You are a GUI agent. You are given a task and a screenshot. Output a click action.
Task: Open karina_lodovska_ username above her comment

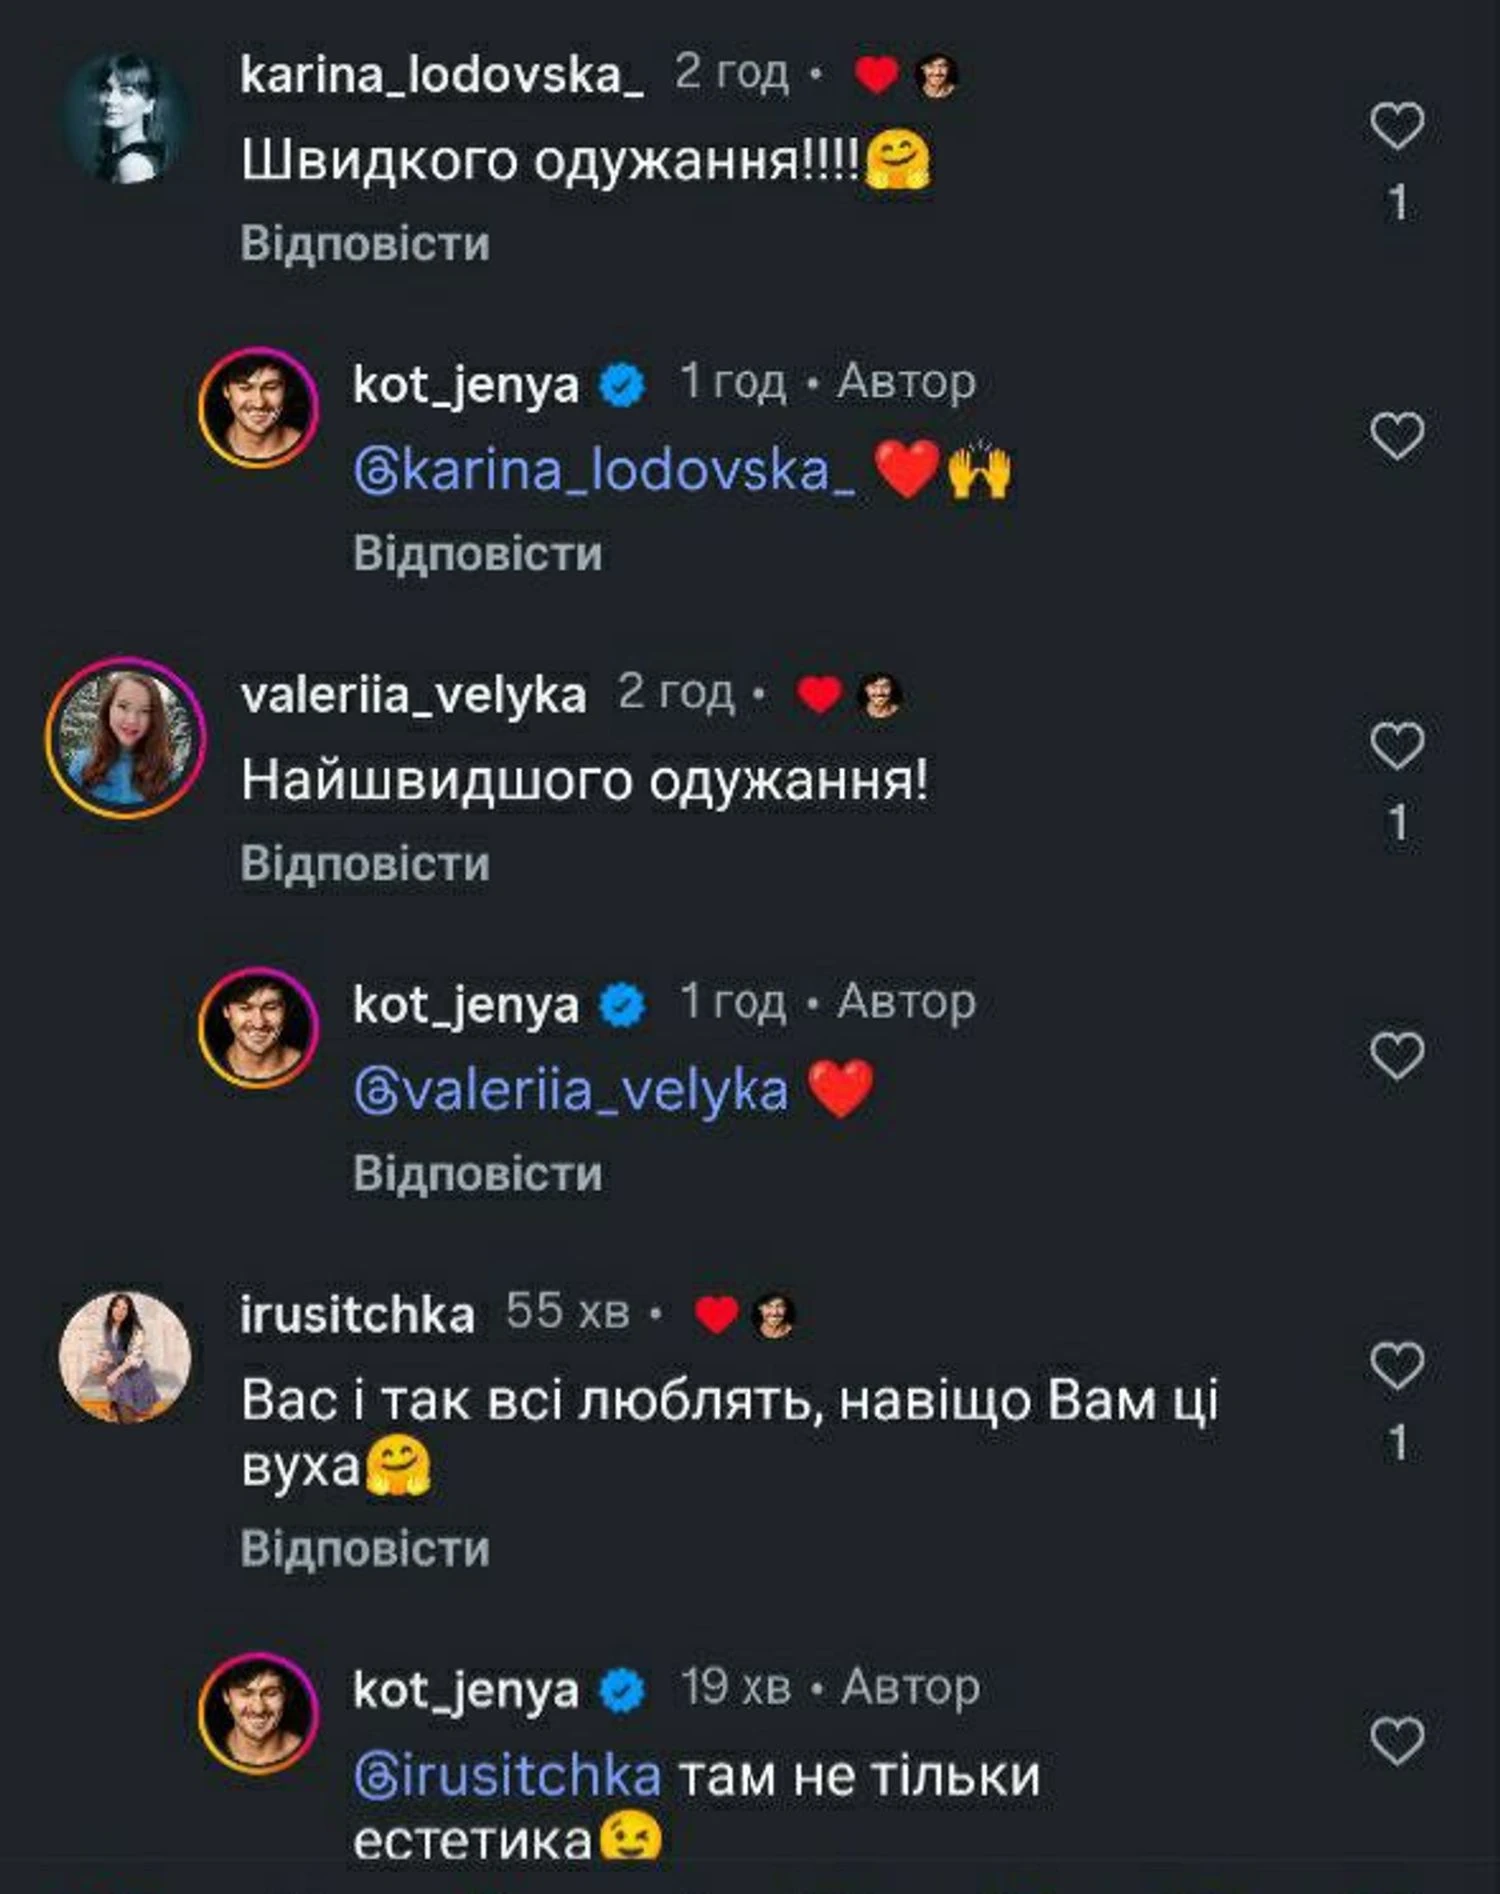point(442,75)
